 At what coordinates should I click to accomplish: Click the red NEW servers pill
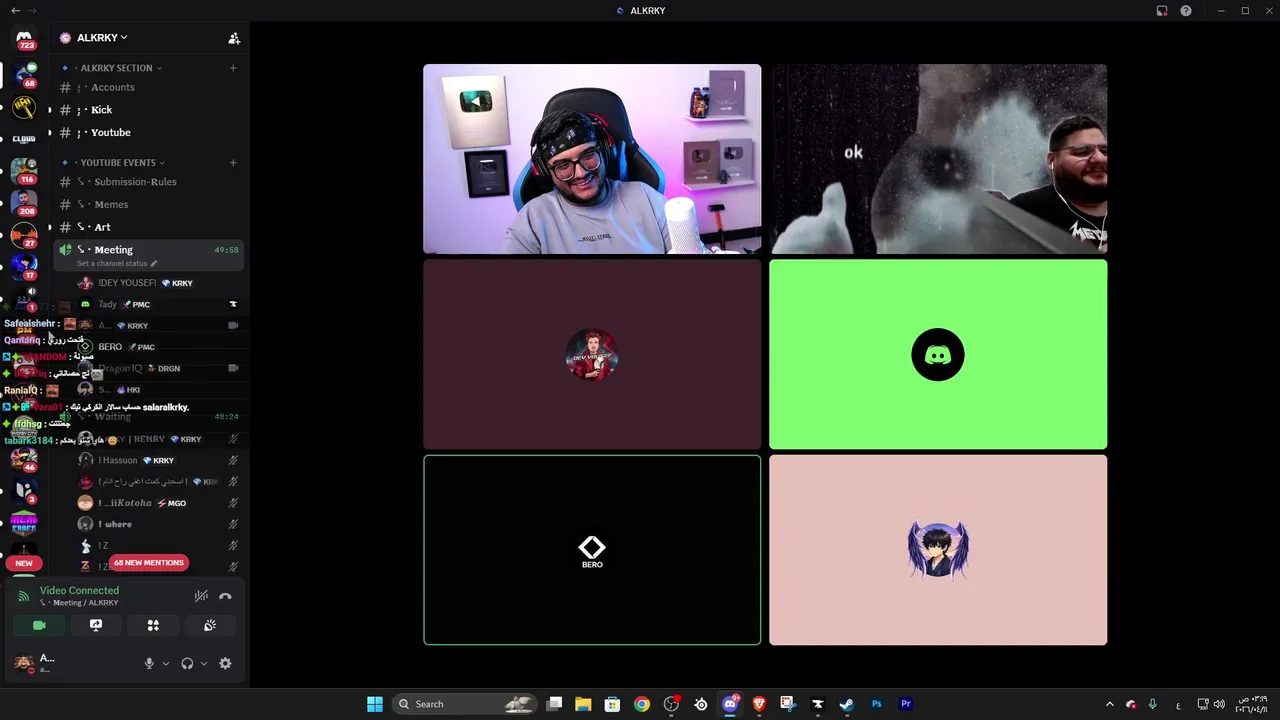click(x=24, y=563)
